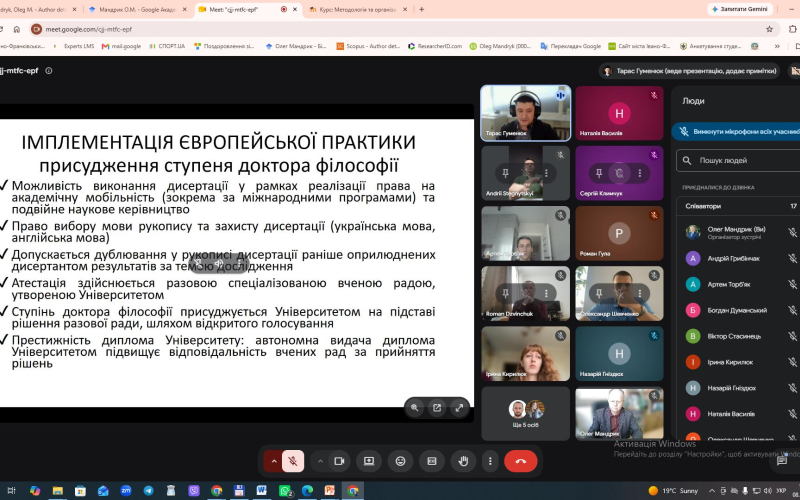Click the browser home button
Screen dimensions: 800x500
[x=17, y=29]
